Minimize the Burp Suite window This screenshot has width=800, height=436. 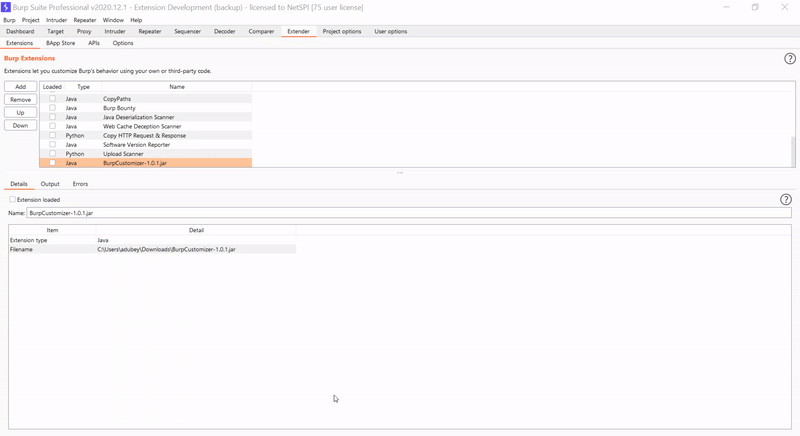pos(726,7)
